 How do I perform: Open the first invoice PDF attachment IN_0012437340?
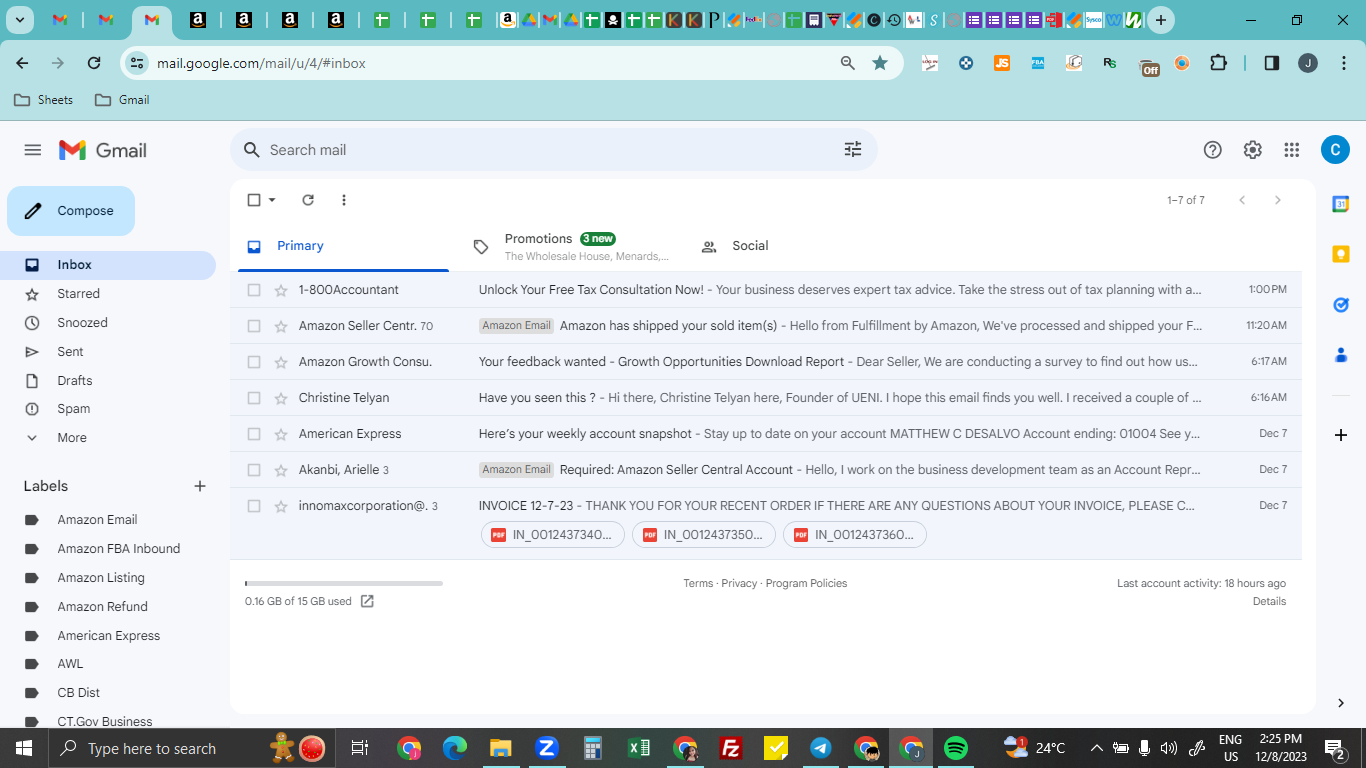pyautogui.click(x=553, y=535)
